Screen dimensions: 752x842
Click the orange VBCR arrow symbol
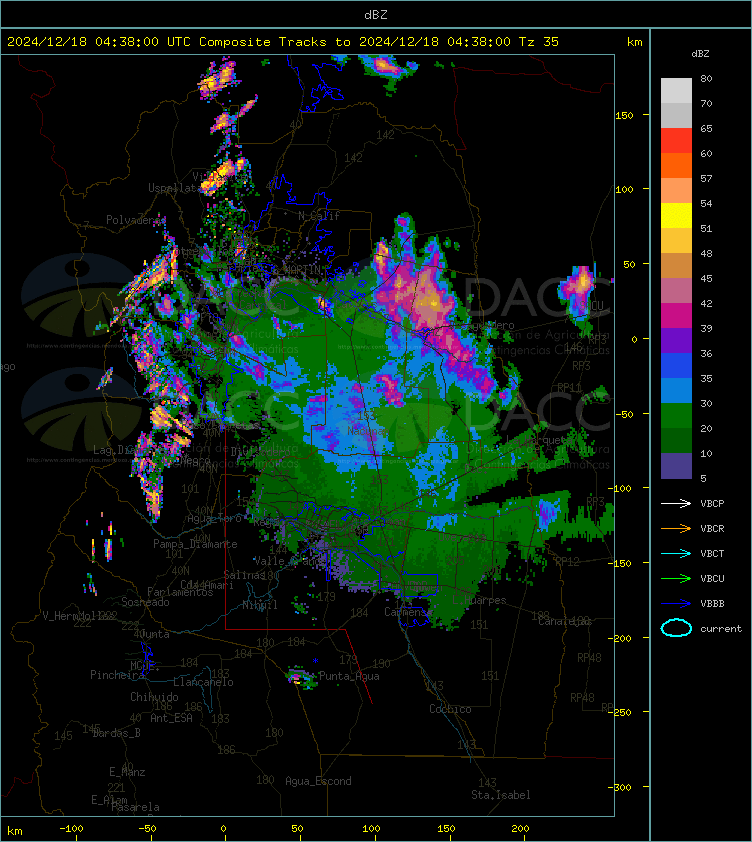(x=676, y=528)
